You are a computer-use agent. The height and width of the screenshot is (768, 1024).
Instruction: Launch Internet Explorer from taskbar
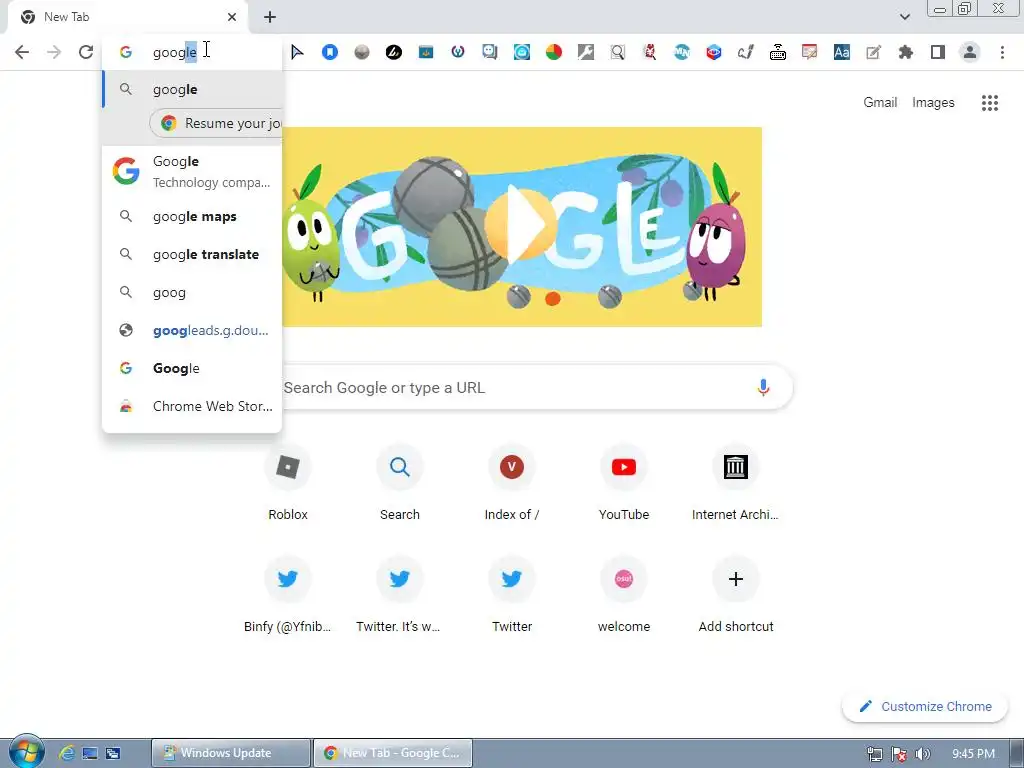(x=67, y=753)
